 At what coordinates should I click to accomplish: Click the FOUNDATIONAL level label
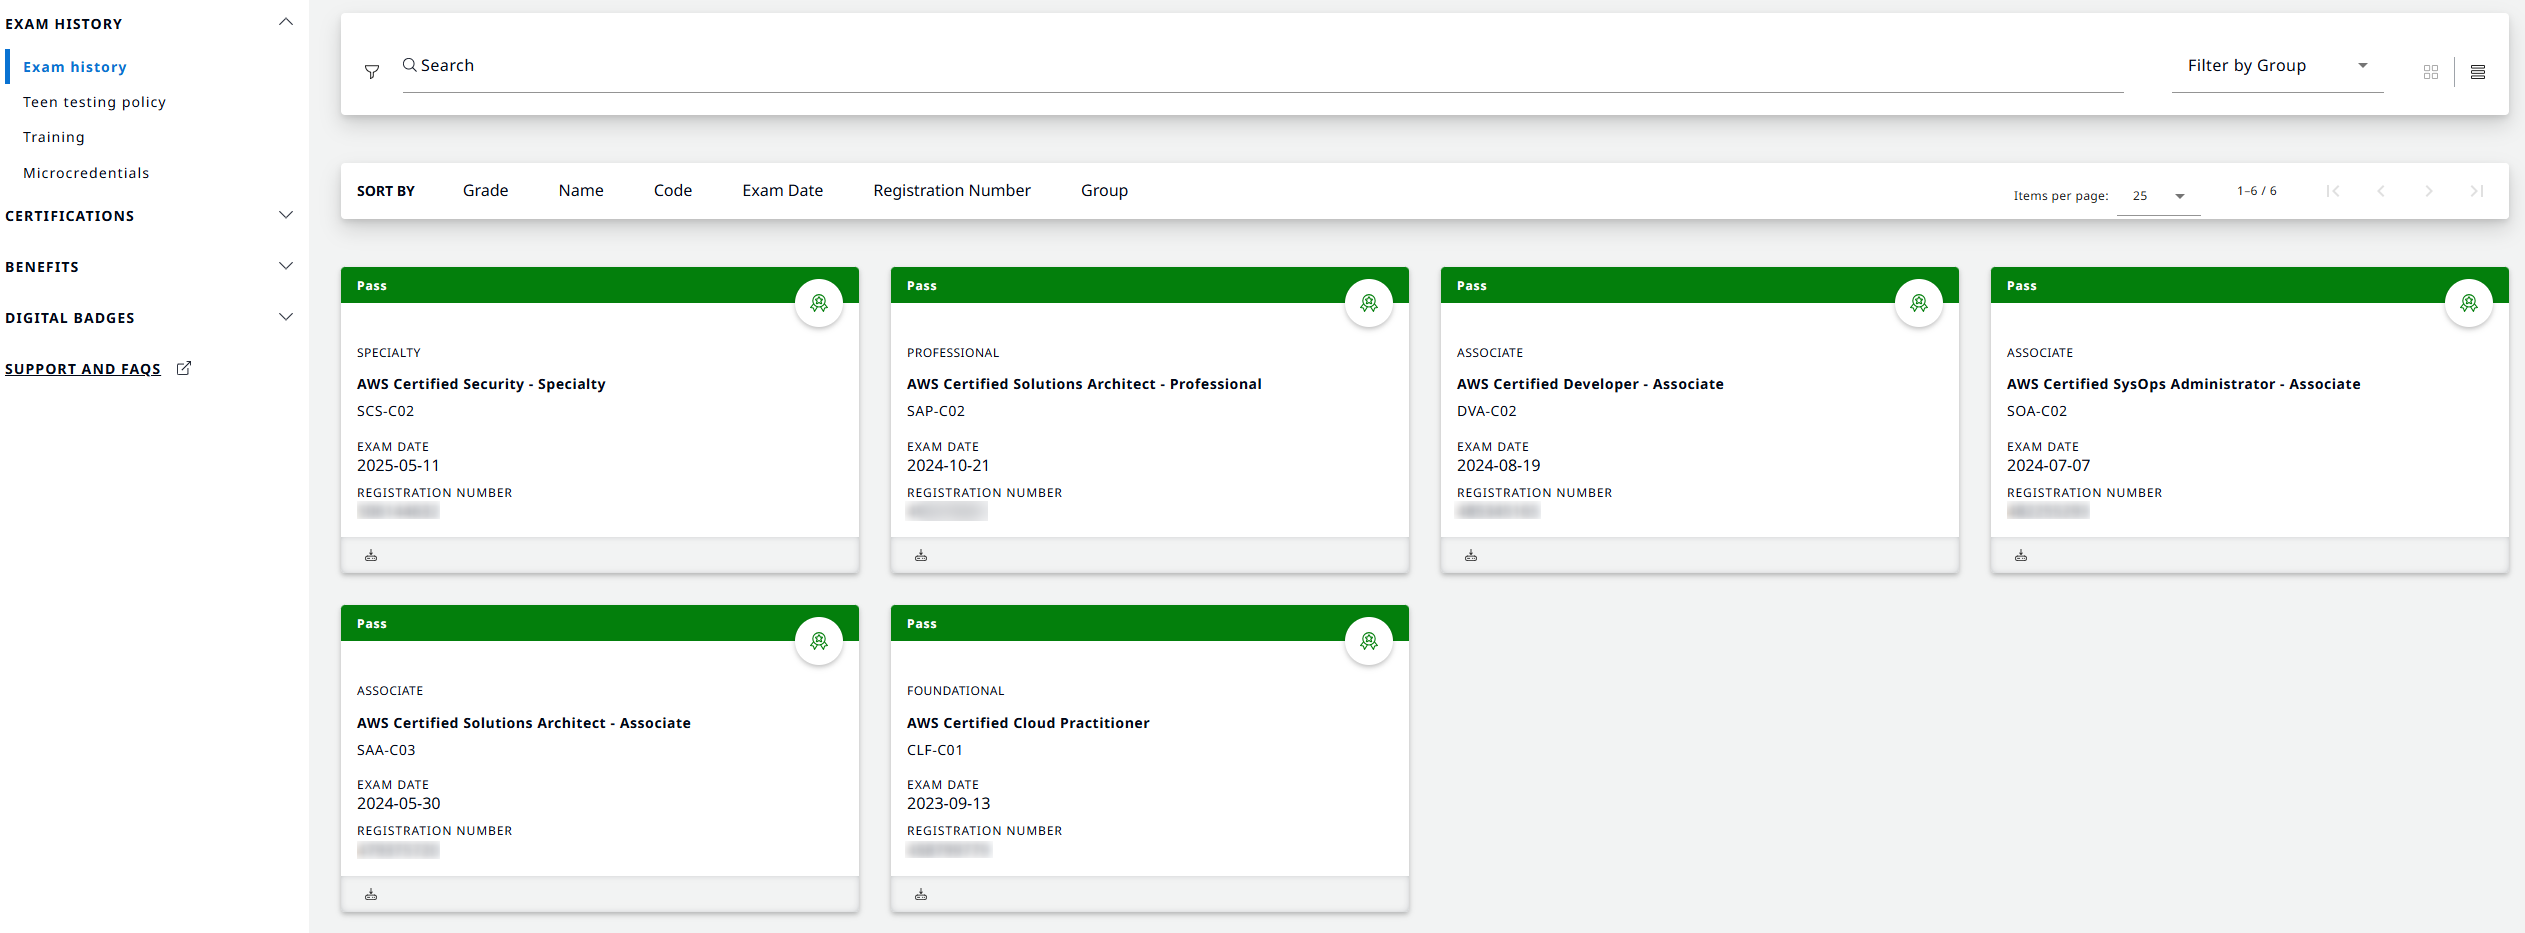[956, 691]
